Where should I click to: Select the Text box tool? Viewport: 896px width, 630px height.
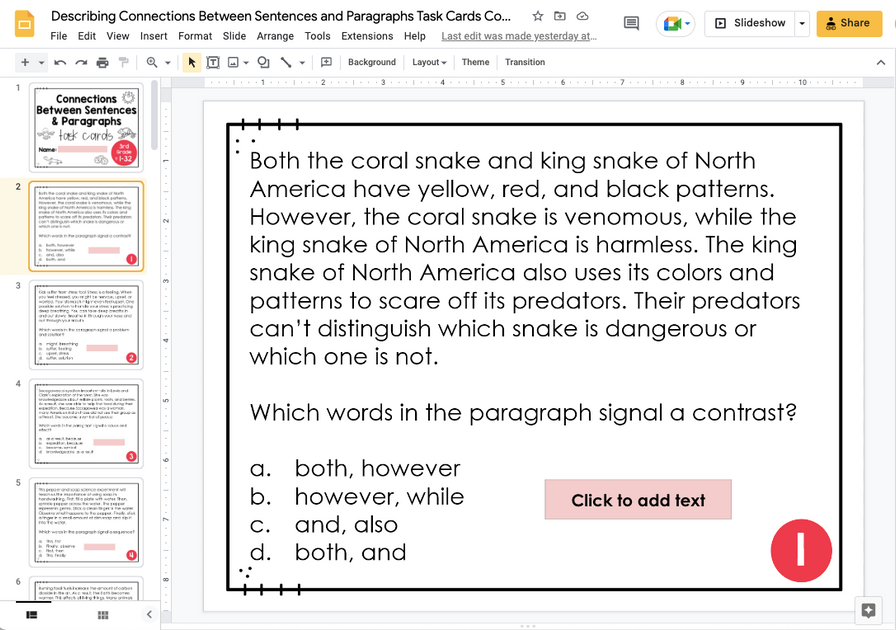point(213,62)
